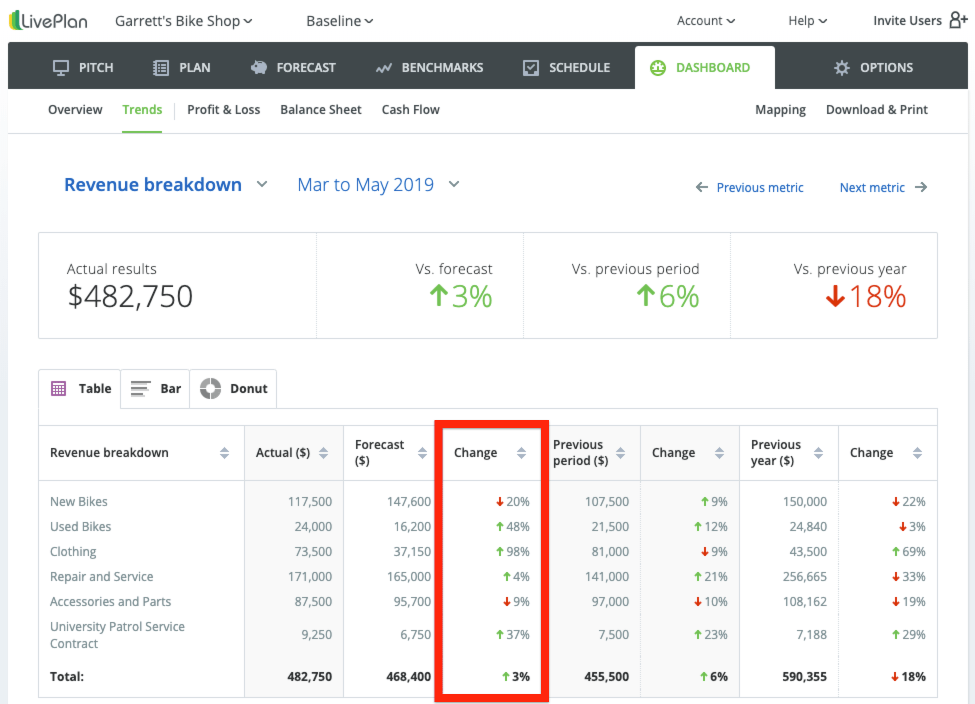975x704 pixels.
Task: Open the Profit & Loss subtab
Action: [223, 110]
